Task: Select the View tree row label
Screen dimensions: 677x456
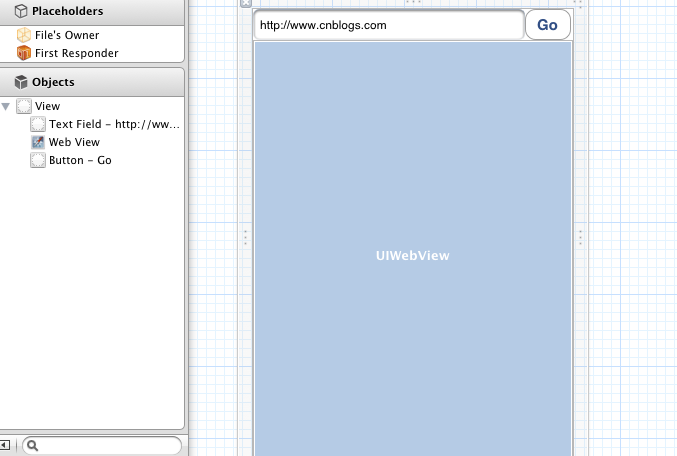Action: [x=47, y=106]
